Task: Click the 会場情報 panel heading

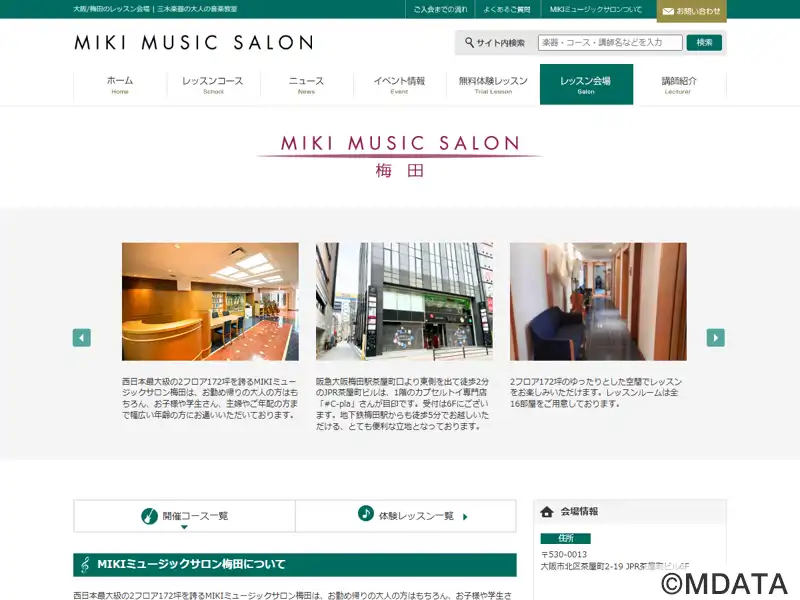Action: 630,512
